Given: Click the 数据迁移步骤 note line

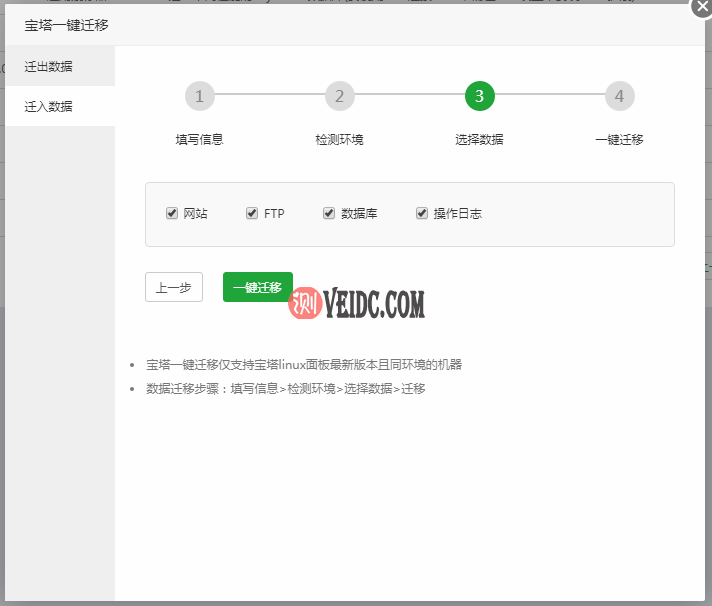Looking at the screenshot, I should click(x=286, y=389).
